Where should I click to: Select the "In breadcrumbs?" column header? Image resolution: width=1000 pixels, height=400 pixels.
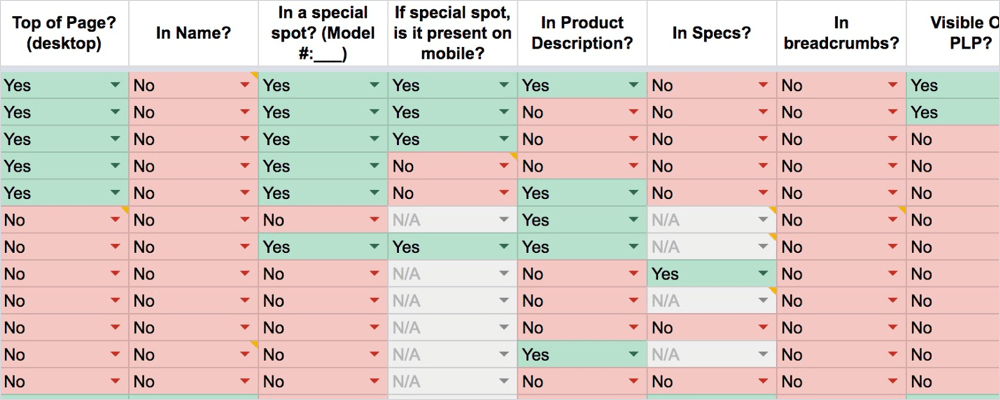pos(841,33)
